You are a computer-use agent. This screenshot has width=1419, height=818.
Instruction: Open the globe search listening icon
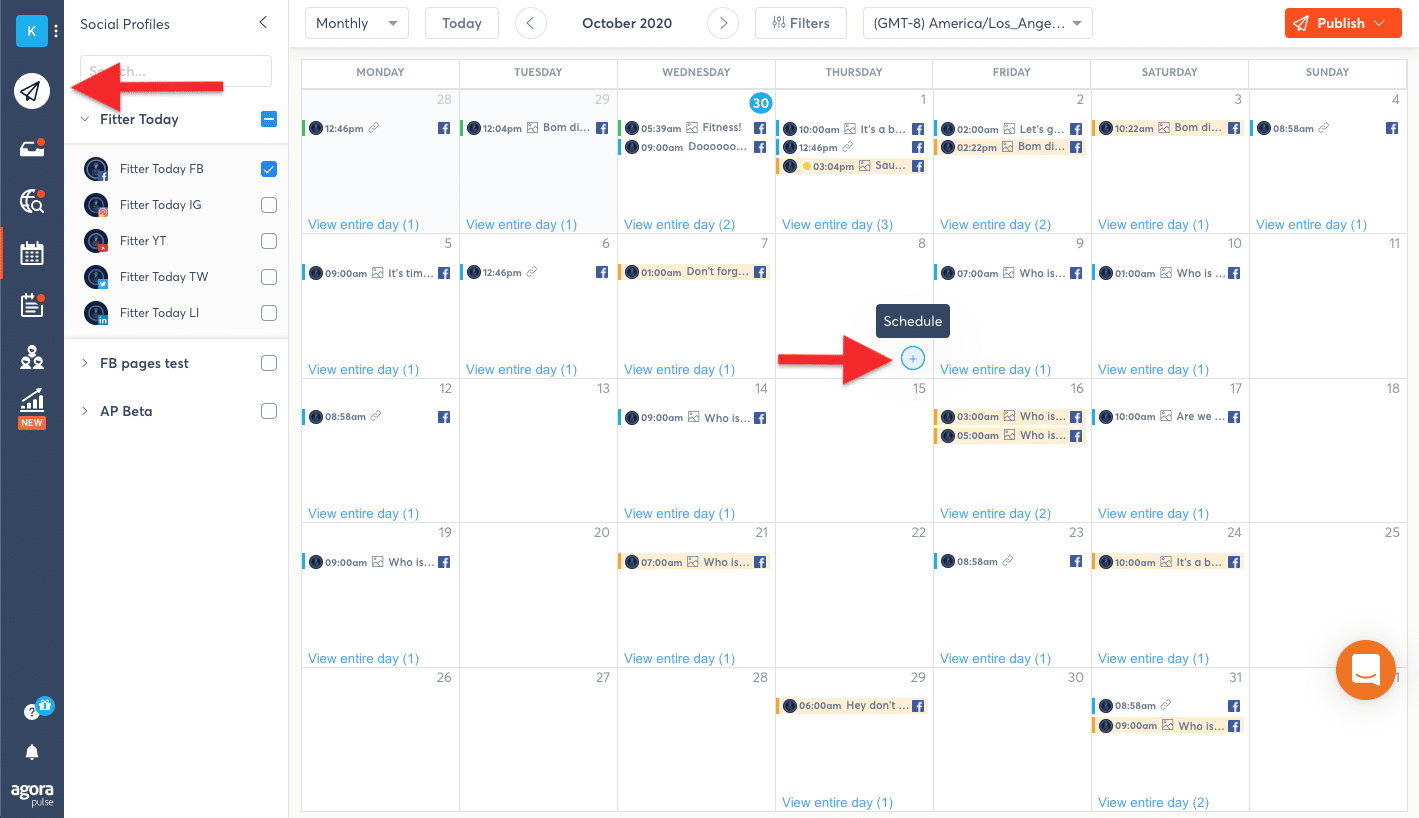click(32, 201)
